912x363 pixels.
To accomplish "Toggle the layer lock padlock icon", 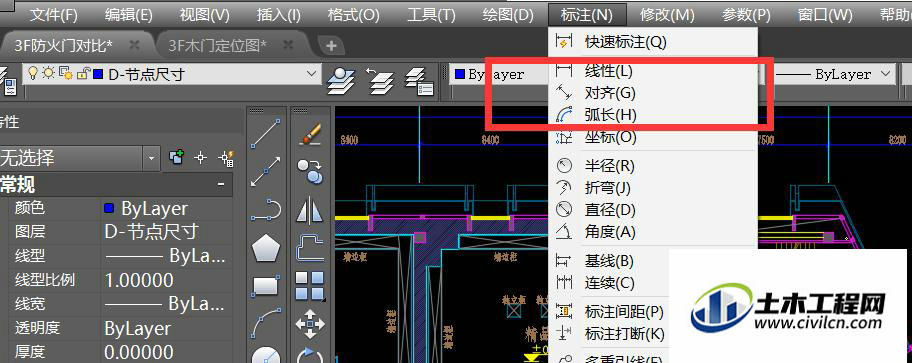I will click(x=83, y=74).
